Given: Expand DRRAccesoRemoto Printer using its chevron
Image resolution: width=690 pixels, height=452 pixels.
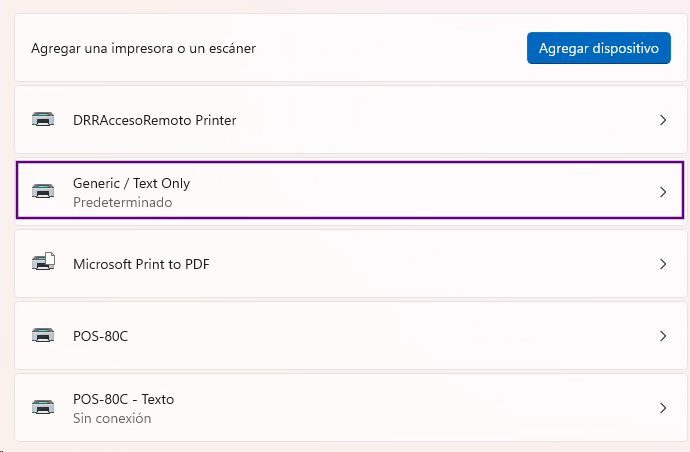Looking at the screenshot, I should click(x=663, y=120).
